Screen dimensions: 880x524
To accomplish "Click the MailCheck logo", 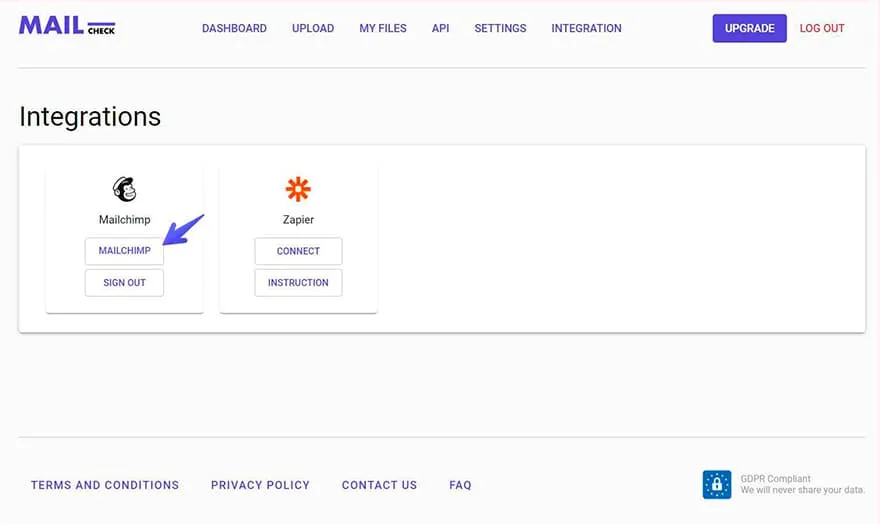I will [67, 26].
